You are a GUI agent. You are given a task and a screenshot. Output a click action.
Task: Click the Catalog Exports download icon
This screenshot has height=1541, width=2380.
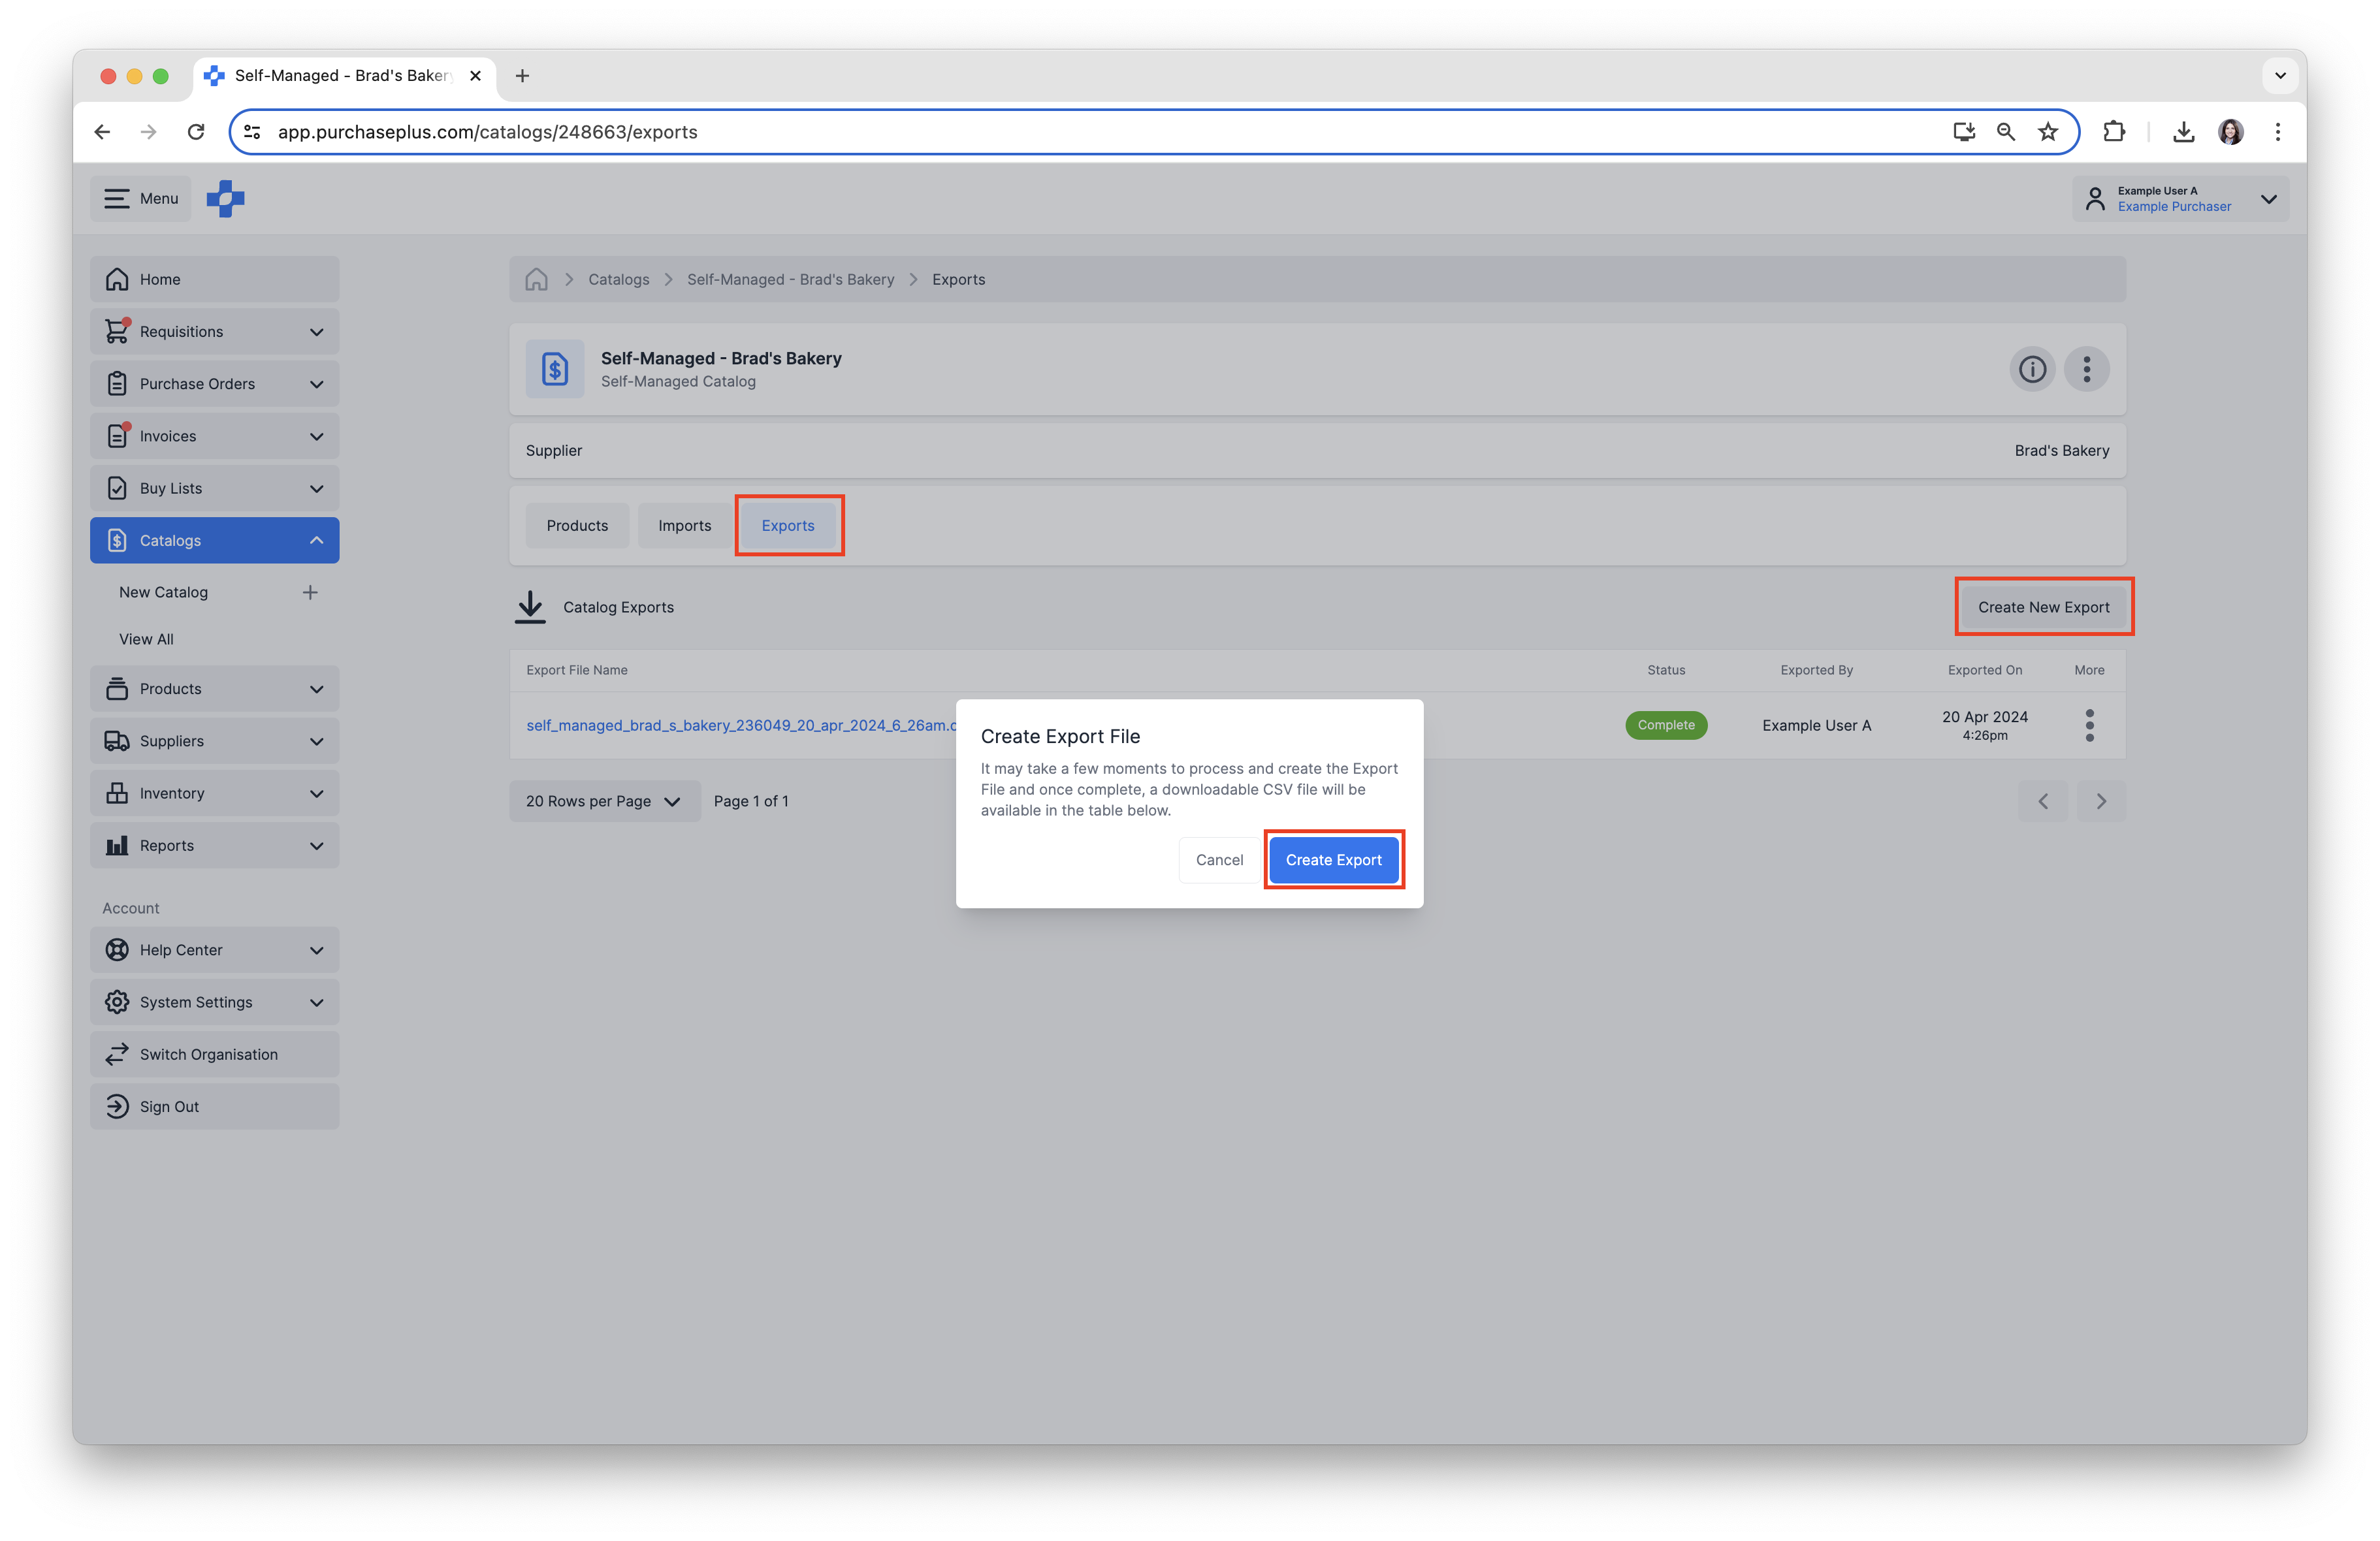(530, 607)
